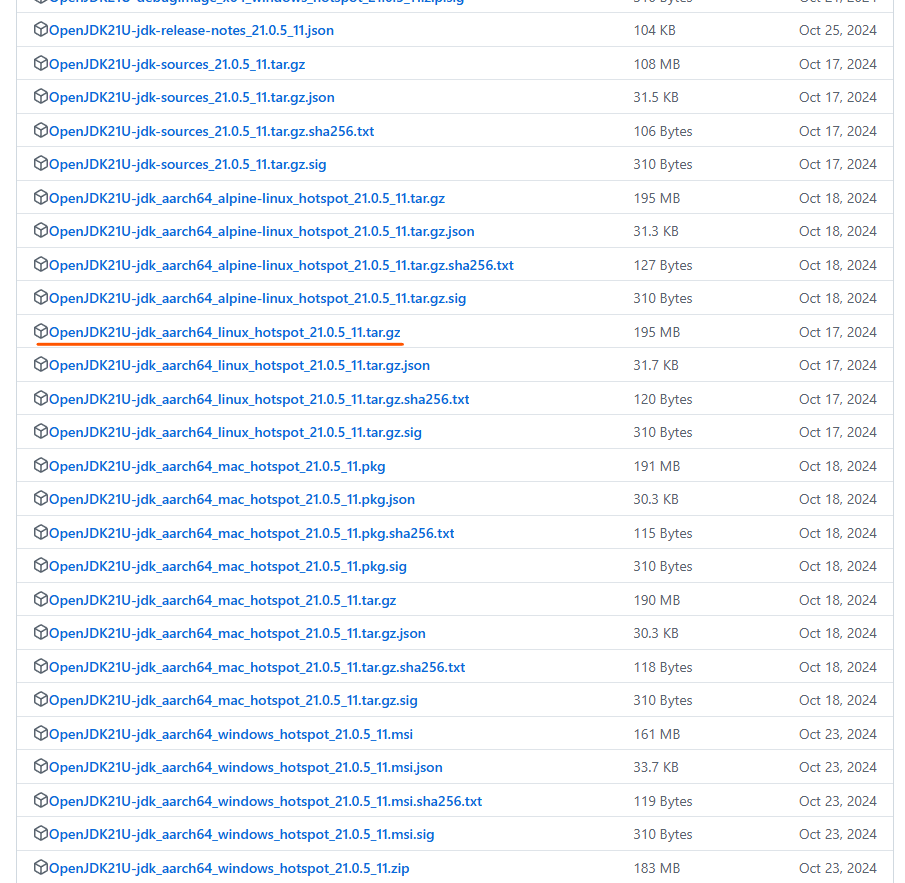905x883 pixels.
Task: Open jdk-sources tar.gz.sig link
Action: [x=188, y=164]
